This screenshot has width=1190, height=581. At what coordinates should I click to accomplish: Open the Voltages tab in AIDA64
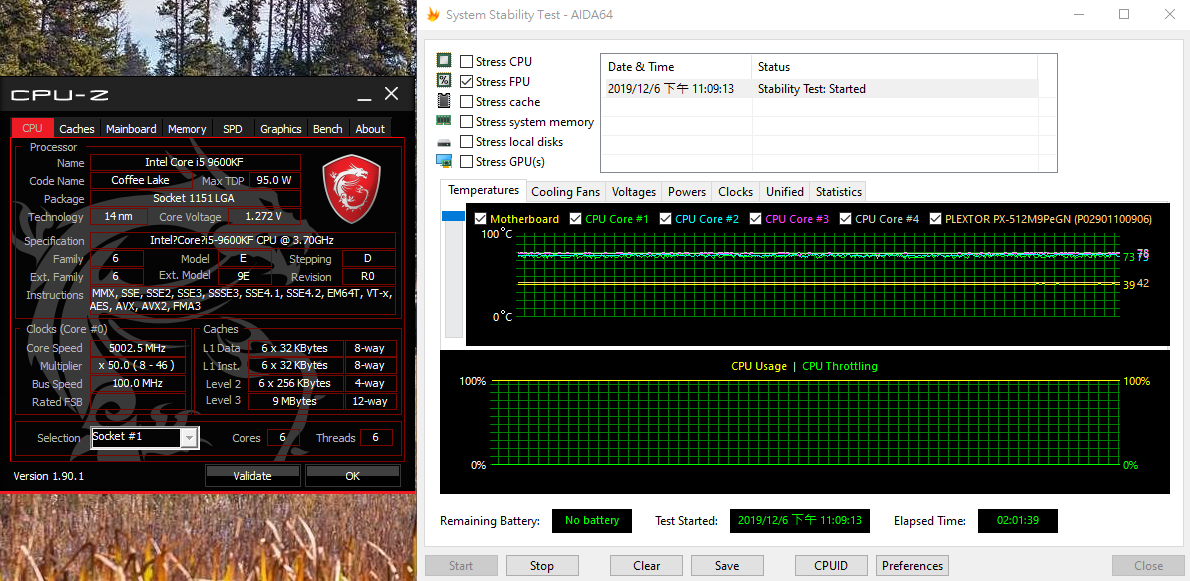click(x=634, y=192)
